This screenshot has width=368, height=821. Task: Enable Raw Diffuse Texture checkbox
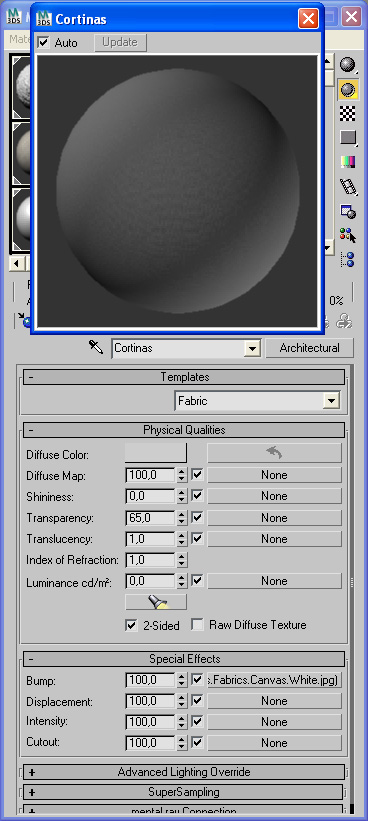click(x=197, y=625)
